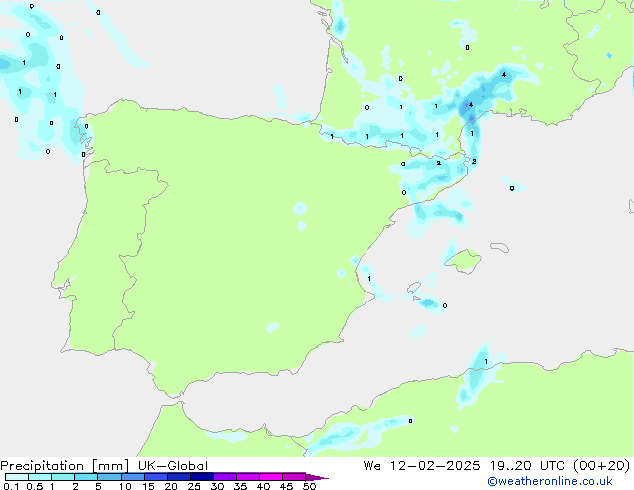Viewport: 634px width, 490px height.
Task: Click the '19..20 UTC' time text
Action: [527, 466]
